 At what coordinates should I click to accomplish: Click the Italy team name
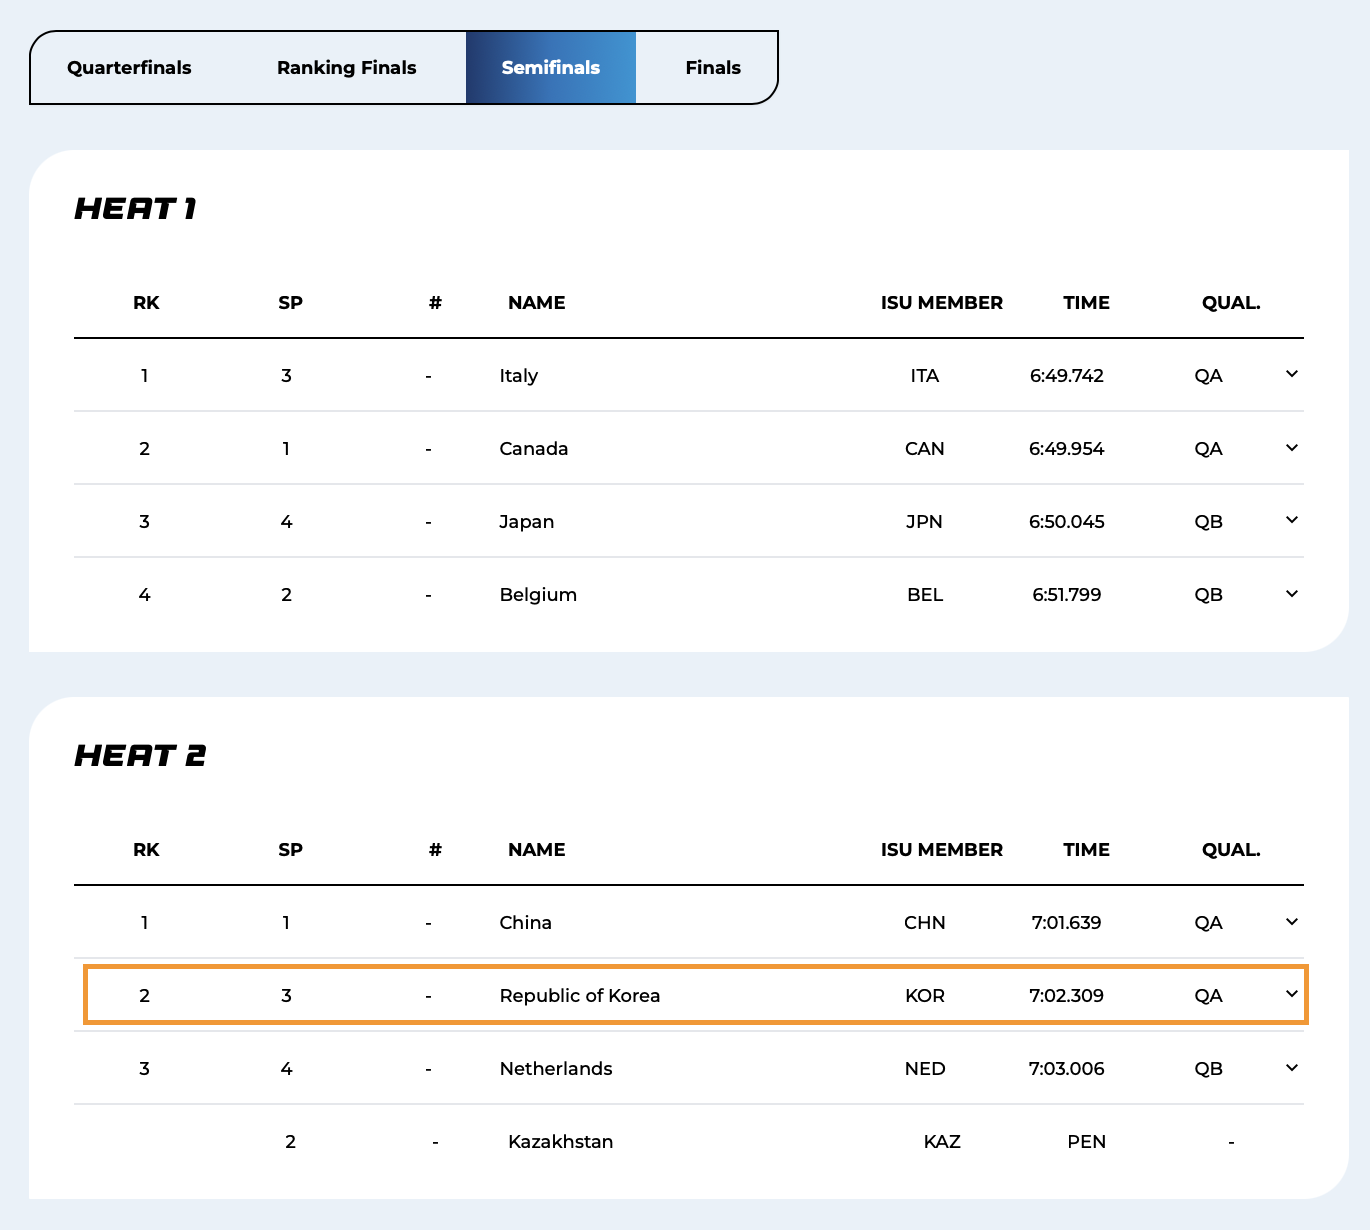point(518,376)
